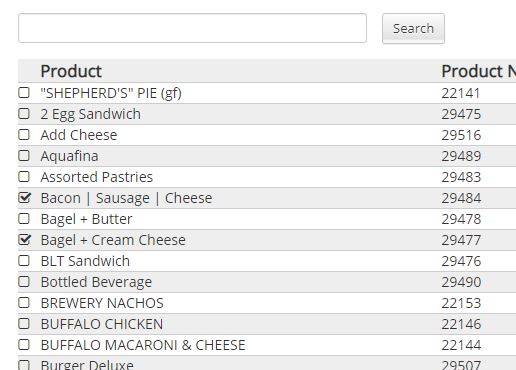Tick the BLT Sandwich checkbox

tap(24, 260)
